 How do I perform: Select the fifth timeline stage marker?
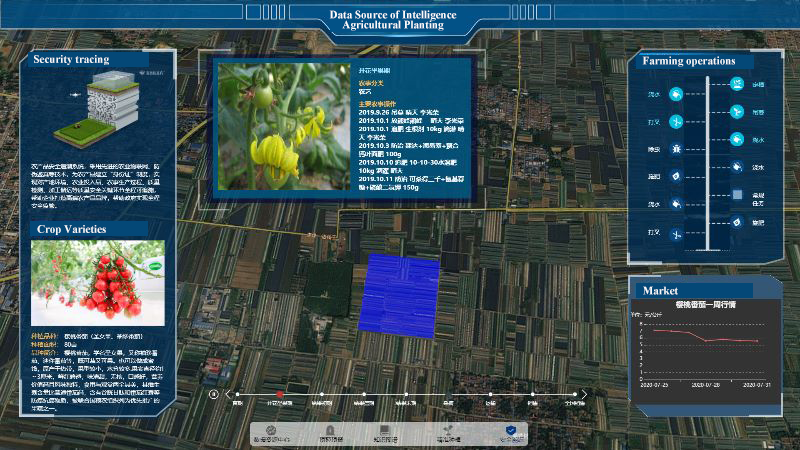click(406, 394)
